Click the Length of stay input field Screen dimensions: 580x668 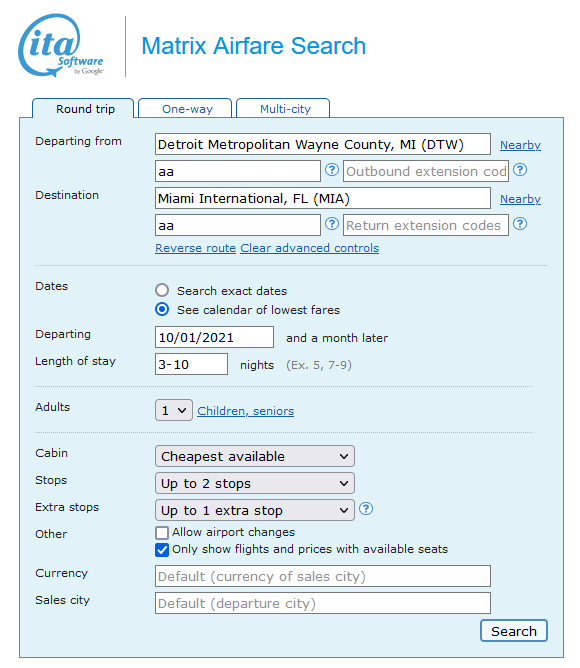(x=191, y=364)
